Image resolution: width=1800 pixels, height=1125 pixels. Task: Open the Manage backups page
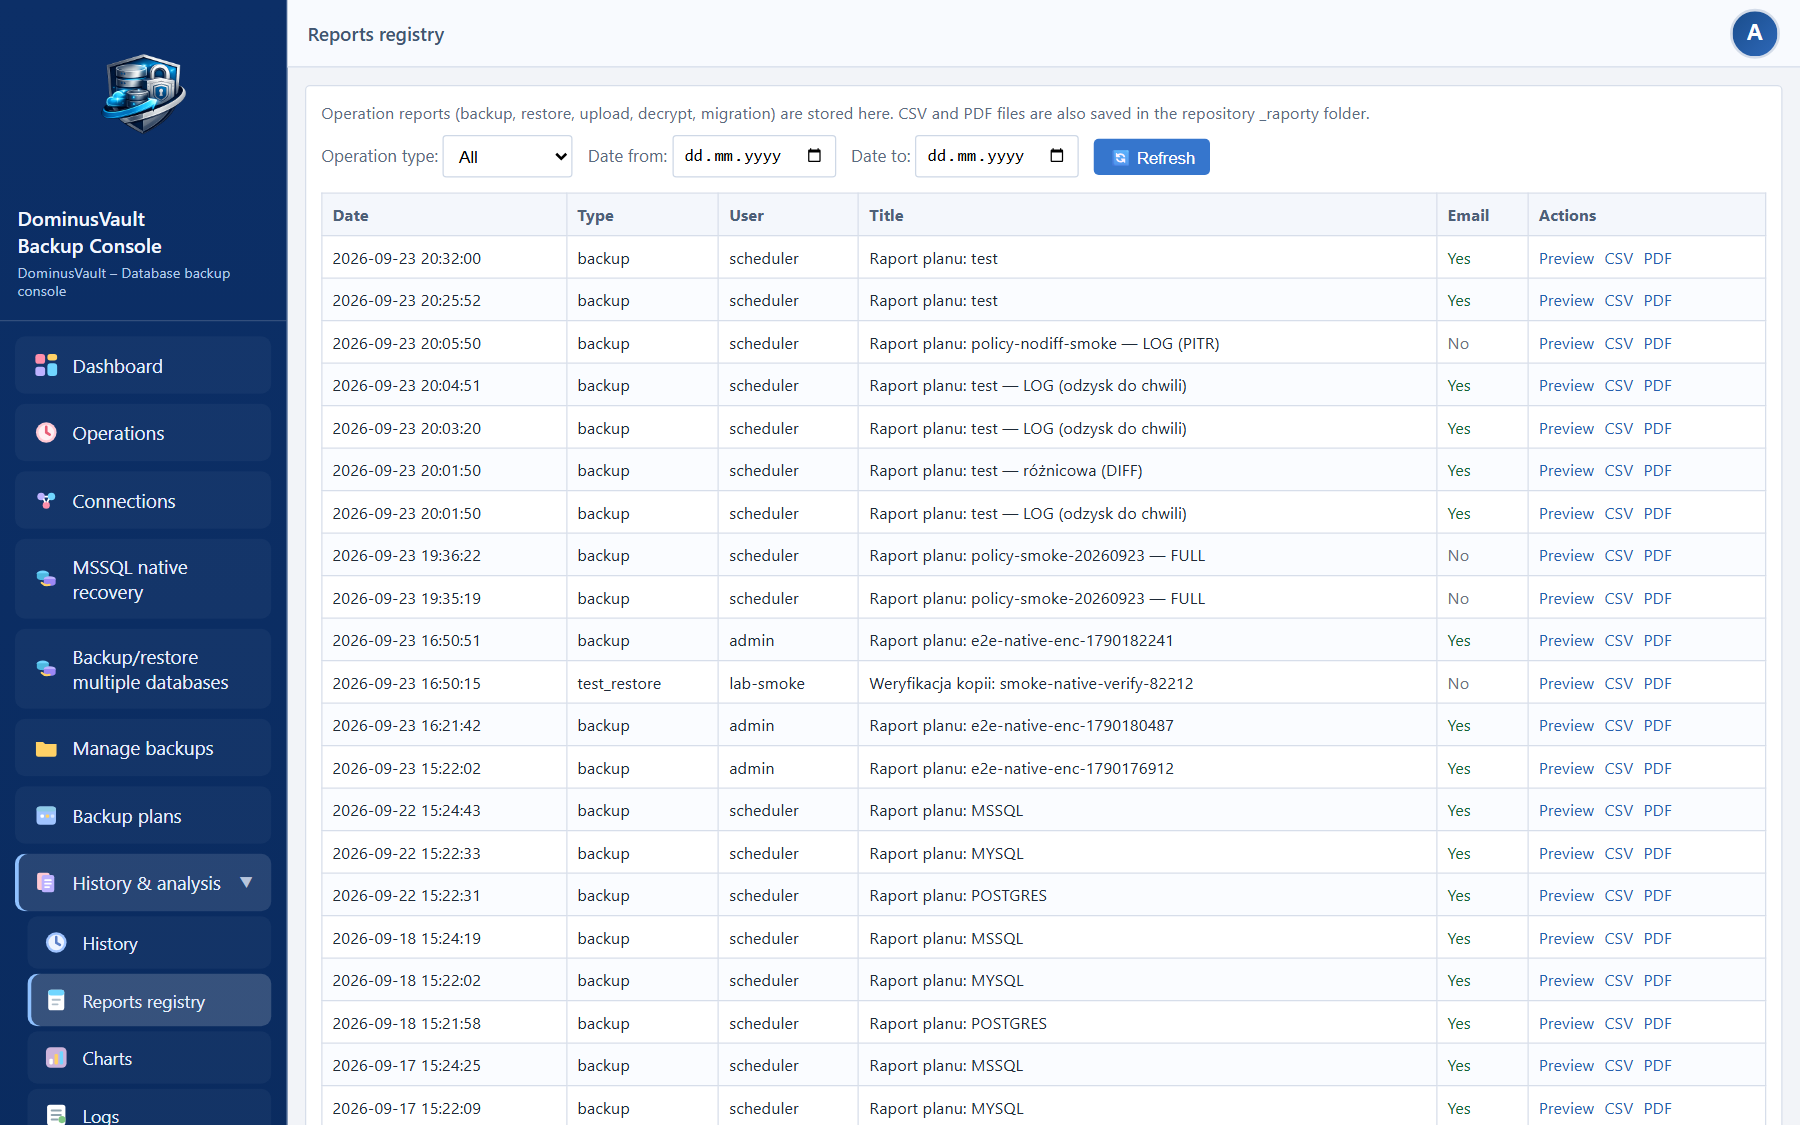143,749
